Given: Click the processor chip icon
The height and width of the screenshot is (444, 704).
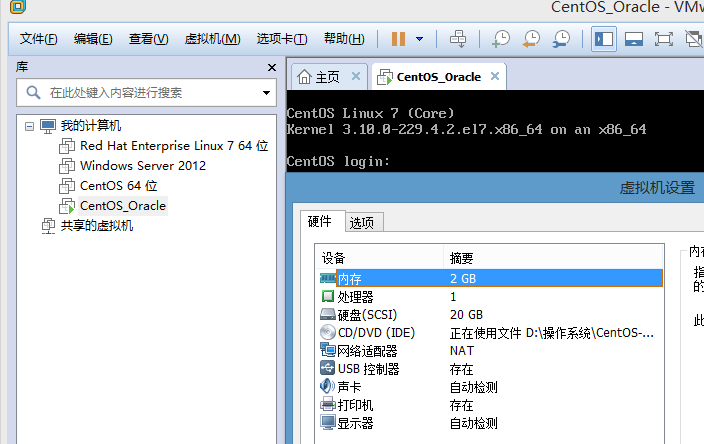Looking at the screenshot, I should (x=328, y=296).
